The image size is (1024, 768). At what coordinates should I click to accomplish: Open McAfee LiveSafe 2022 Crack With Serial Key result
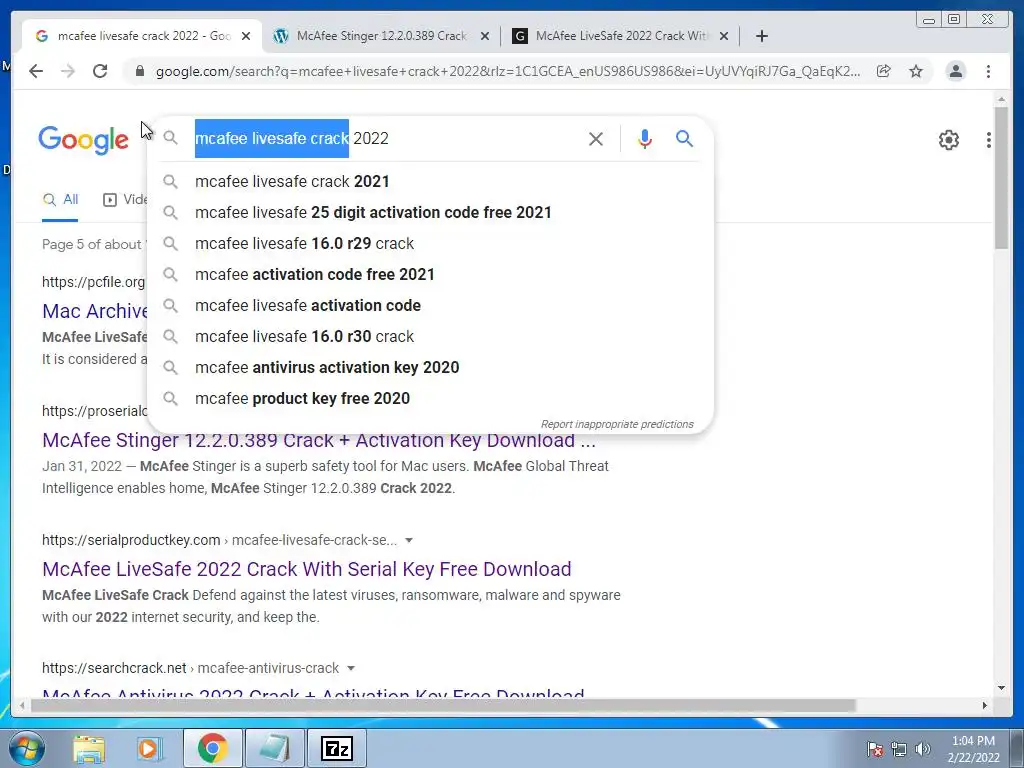pyautogui.click(x=306, y=569)
